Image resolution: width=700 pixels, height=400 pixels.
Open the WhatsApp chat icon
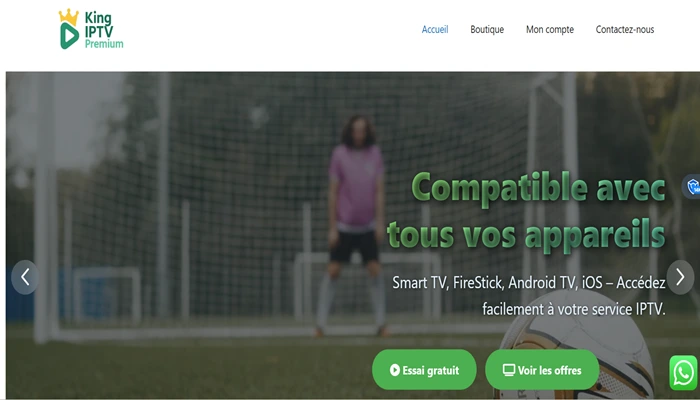click(x=683, y=373)
